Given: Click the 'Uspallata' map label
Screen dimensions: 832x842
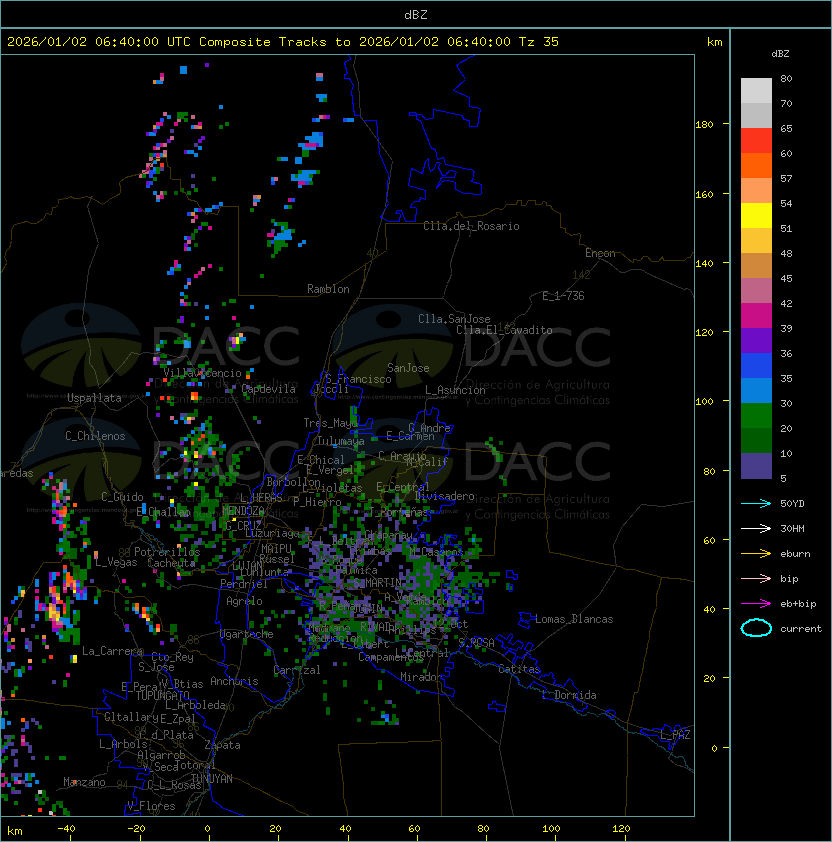Looking at the screenshot, I should (94, 398).
